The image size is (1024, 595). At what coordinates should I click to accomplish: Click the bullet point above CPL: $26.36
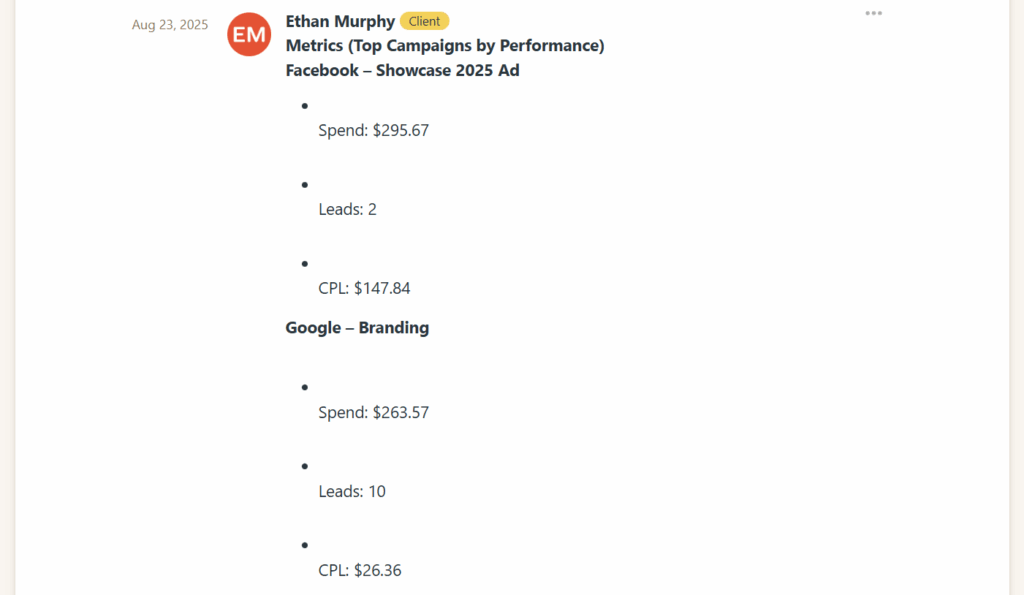(304, 545)
